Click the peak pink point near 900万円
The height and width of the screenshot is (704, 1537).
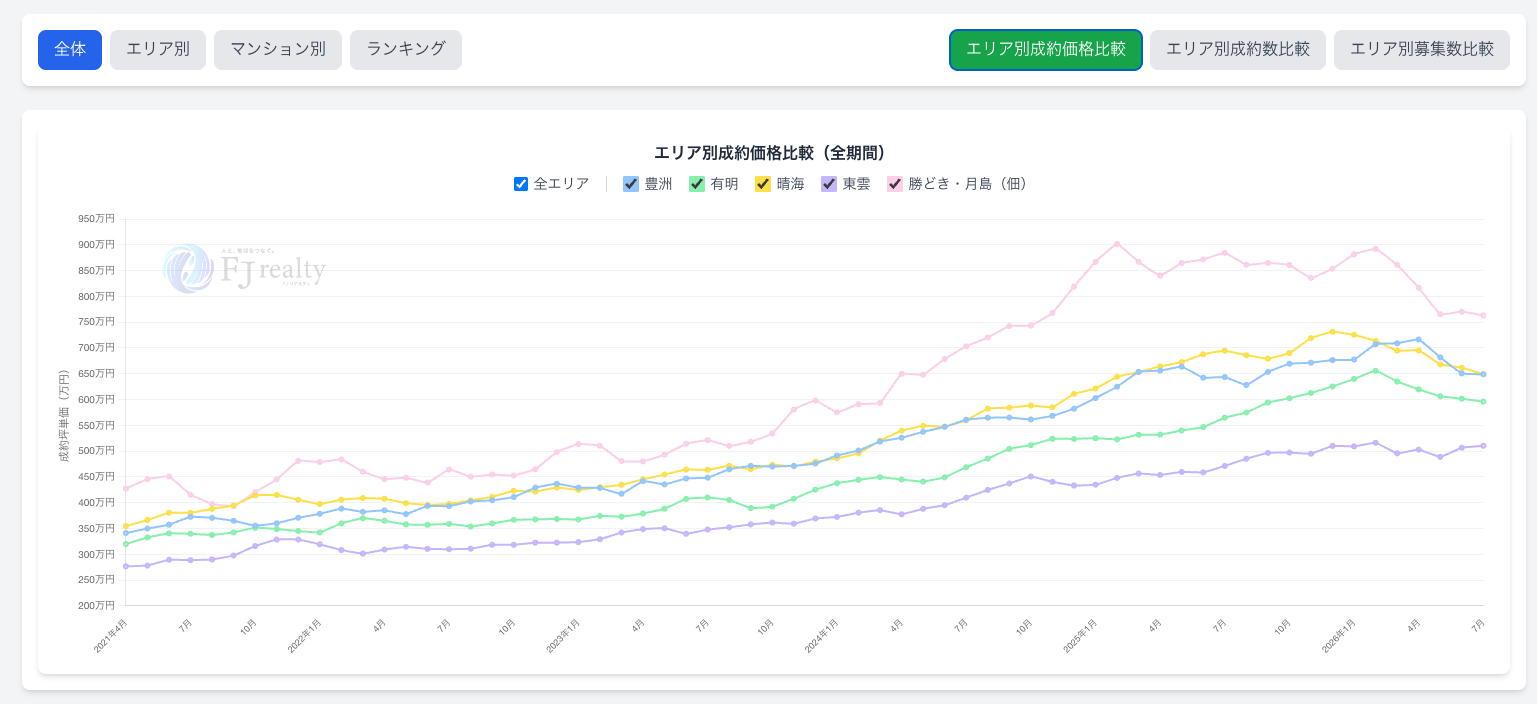1117,243
